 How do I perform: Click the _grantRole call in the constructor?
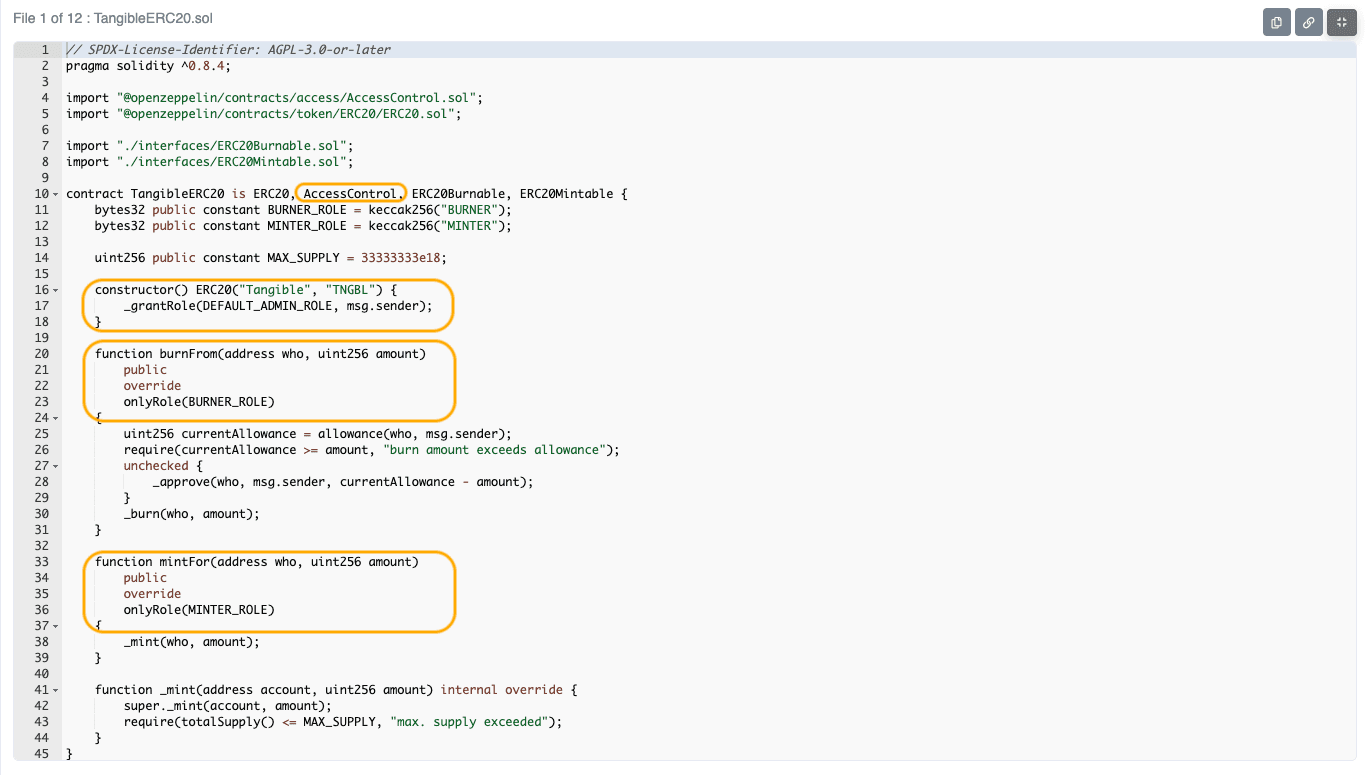point(160,306)
